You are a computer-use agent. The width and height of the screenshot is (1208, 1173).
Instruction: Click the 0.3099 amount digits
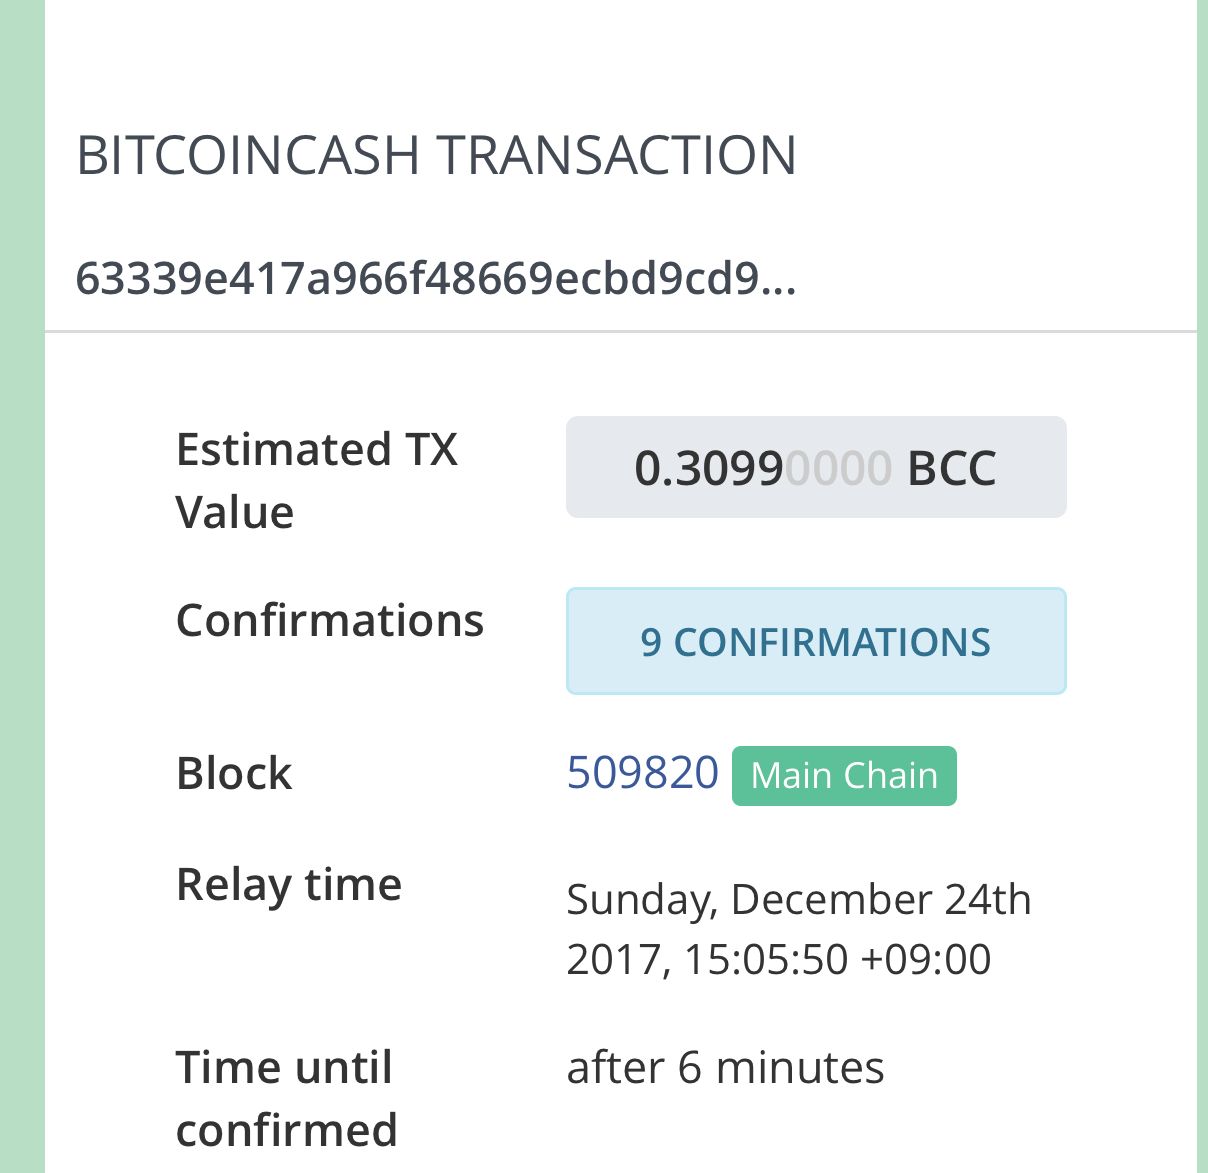708,468
